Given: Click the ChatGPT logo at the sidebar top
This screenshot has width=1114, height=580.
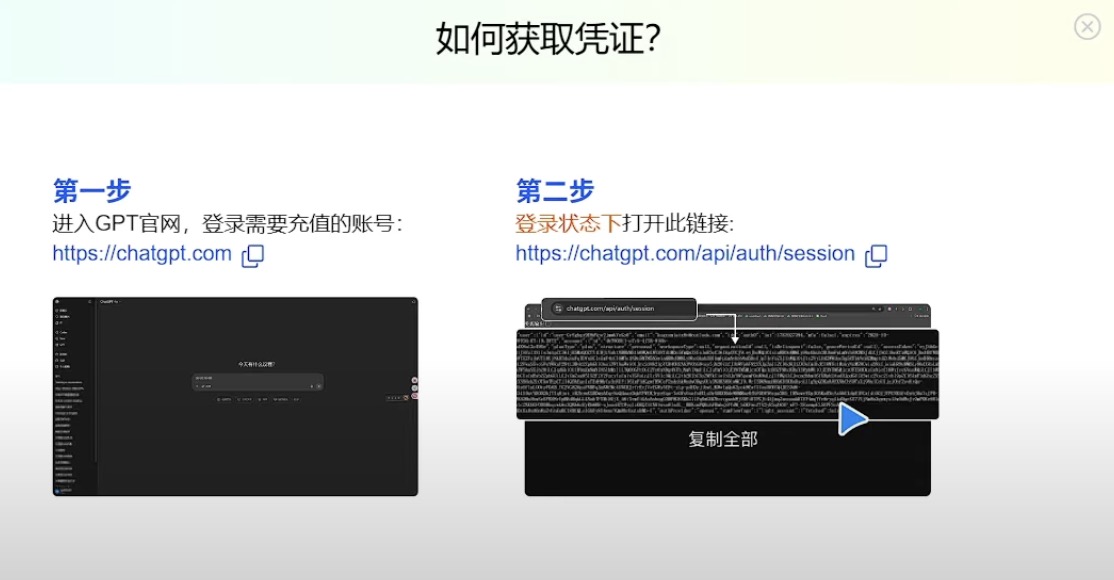Looking at the screenshot, I should pos(56,301).
